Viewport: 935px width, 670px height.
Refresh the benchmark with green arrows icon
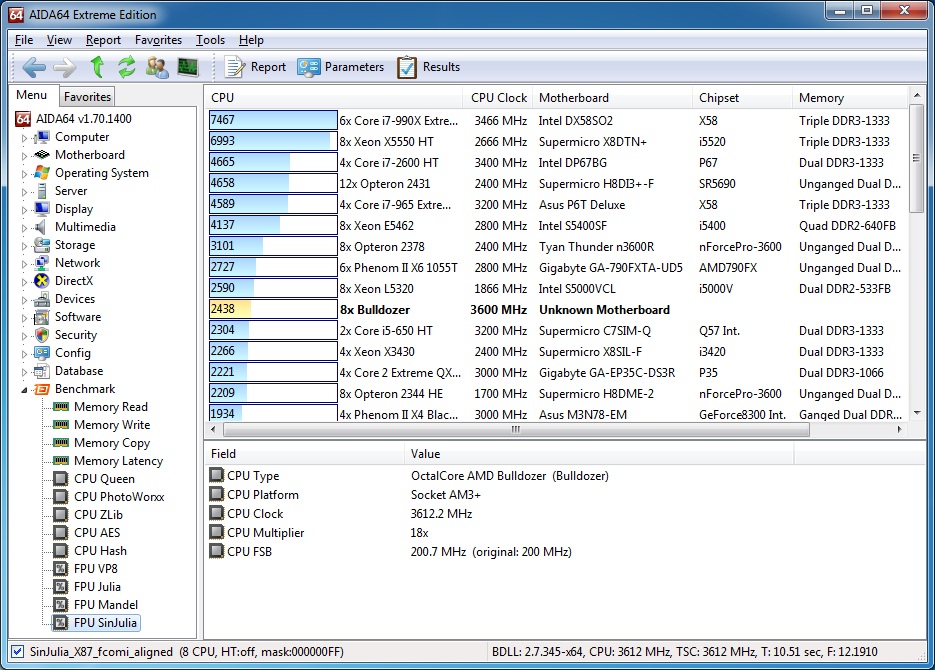click(126, 67)
